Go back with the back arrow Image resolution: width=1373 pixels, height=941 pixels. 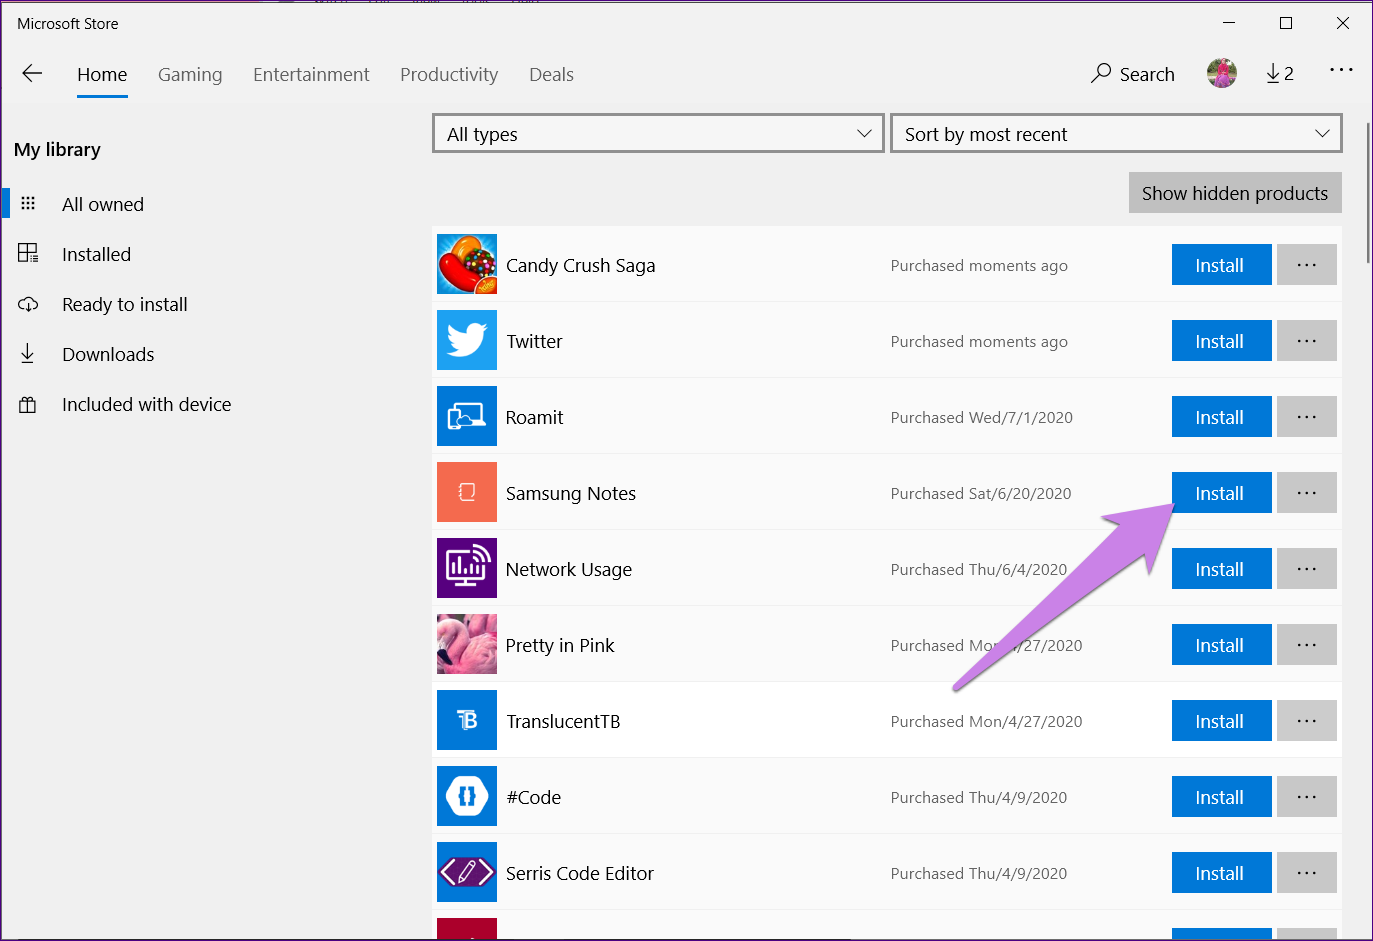[32, 73]
